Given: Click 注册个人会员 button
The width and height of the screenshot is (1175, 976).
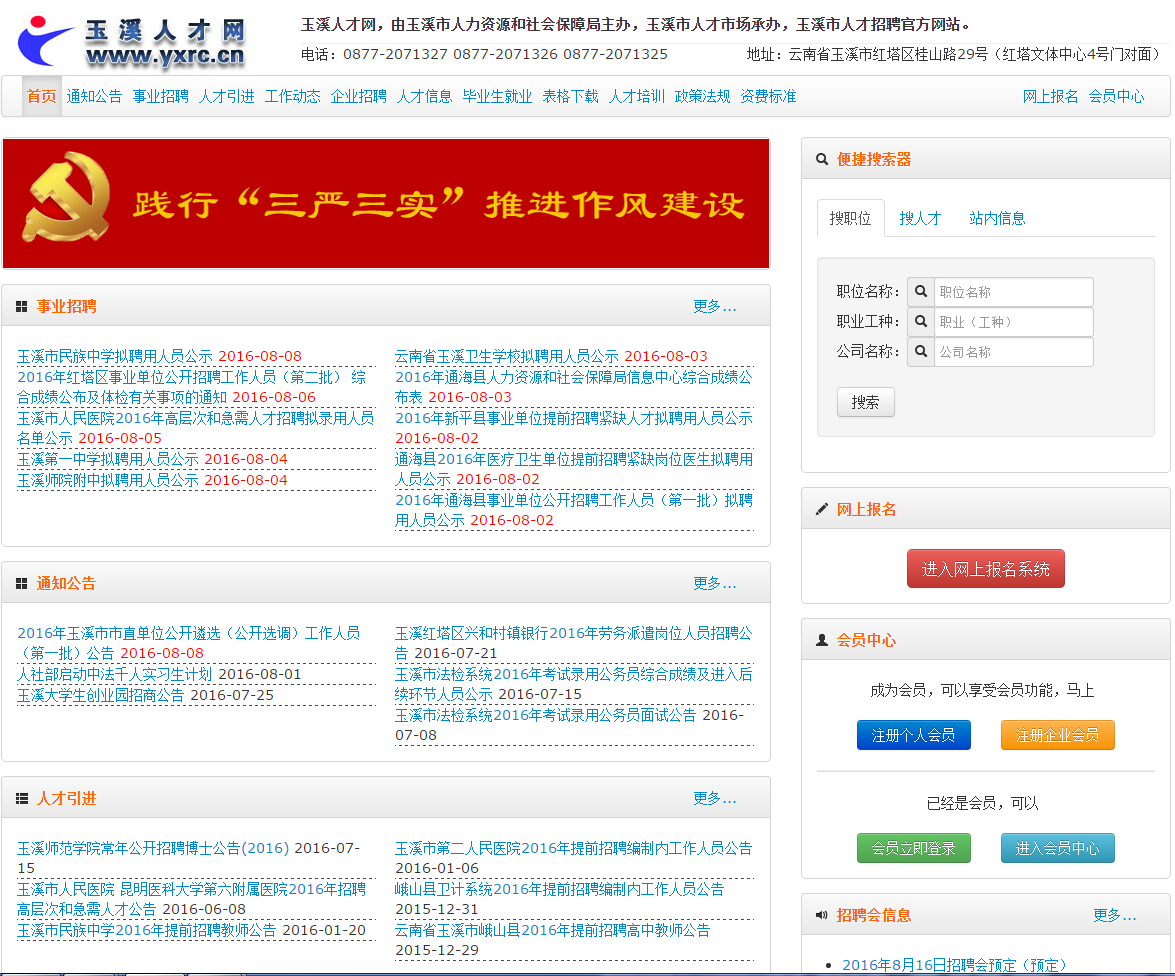Looking at the screenshot, I should (x=913, y=735).
